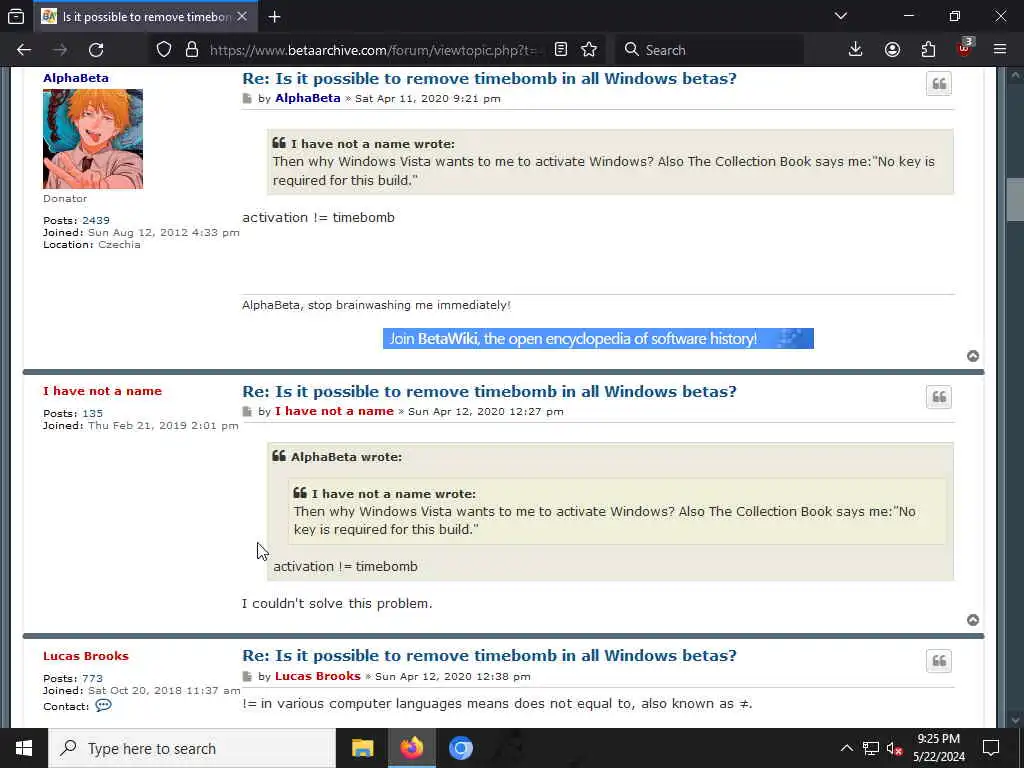Click 'Location: Czechia' text
Image resolution: width=1024 pixels, height=768 pixels.
click(x=91, y=245)
